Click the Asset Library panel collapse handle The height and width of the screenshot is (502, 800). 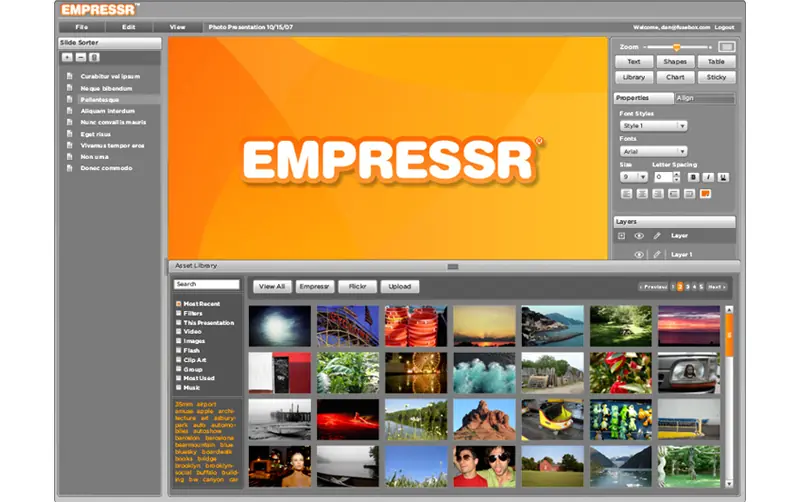click(x=453, y=266)
